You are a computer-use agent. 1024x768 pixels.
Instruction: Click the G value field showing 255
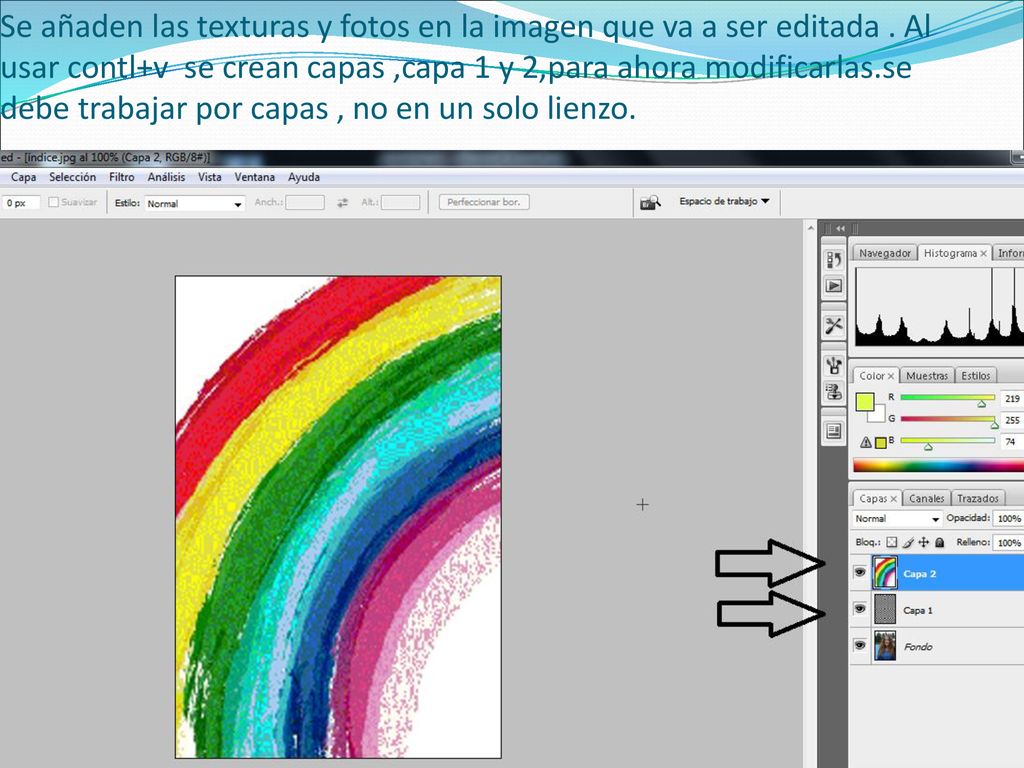[x=1012, y=420]
